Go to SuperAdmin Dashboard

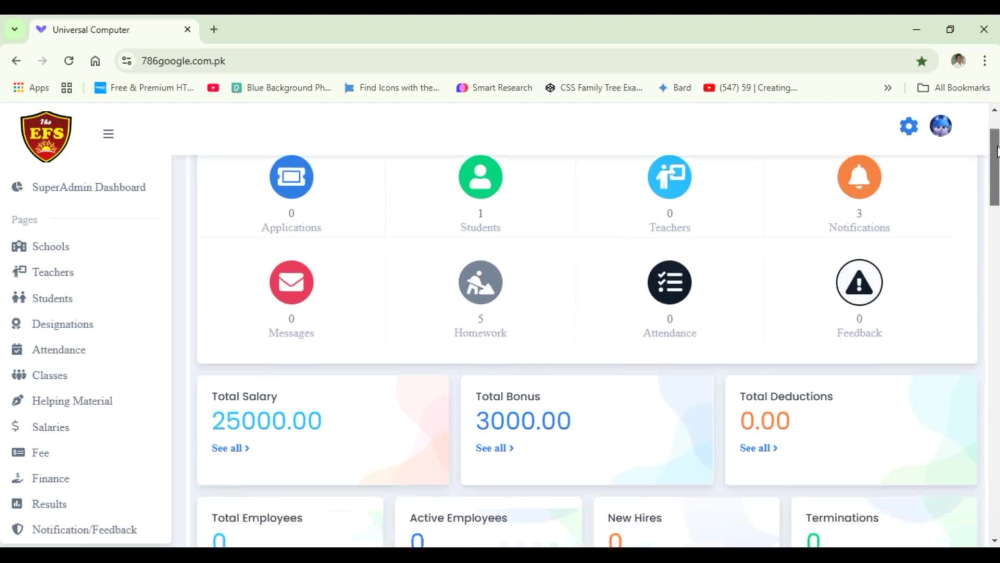(79, 187)
